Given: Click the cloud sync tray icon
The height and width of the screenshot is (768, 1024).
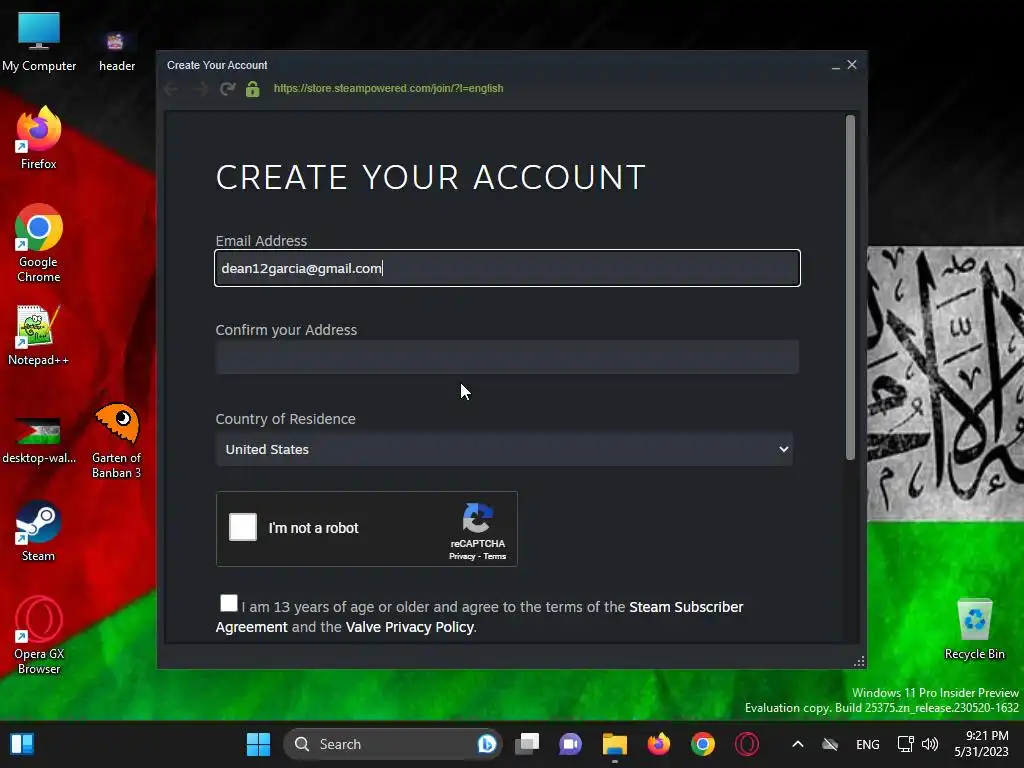Looking at the screenshot, I should tap(830, 744).
